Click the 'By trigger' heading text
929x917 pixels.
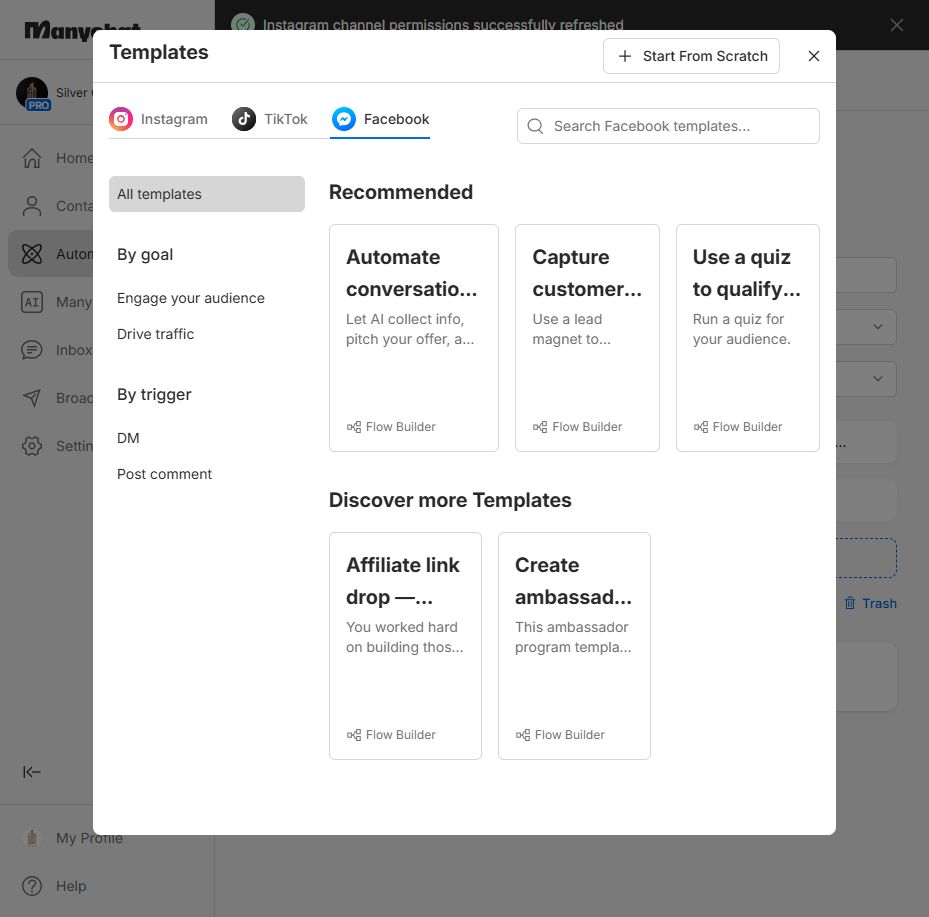pyautogui.click(x=154, y=395)
